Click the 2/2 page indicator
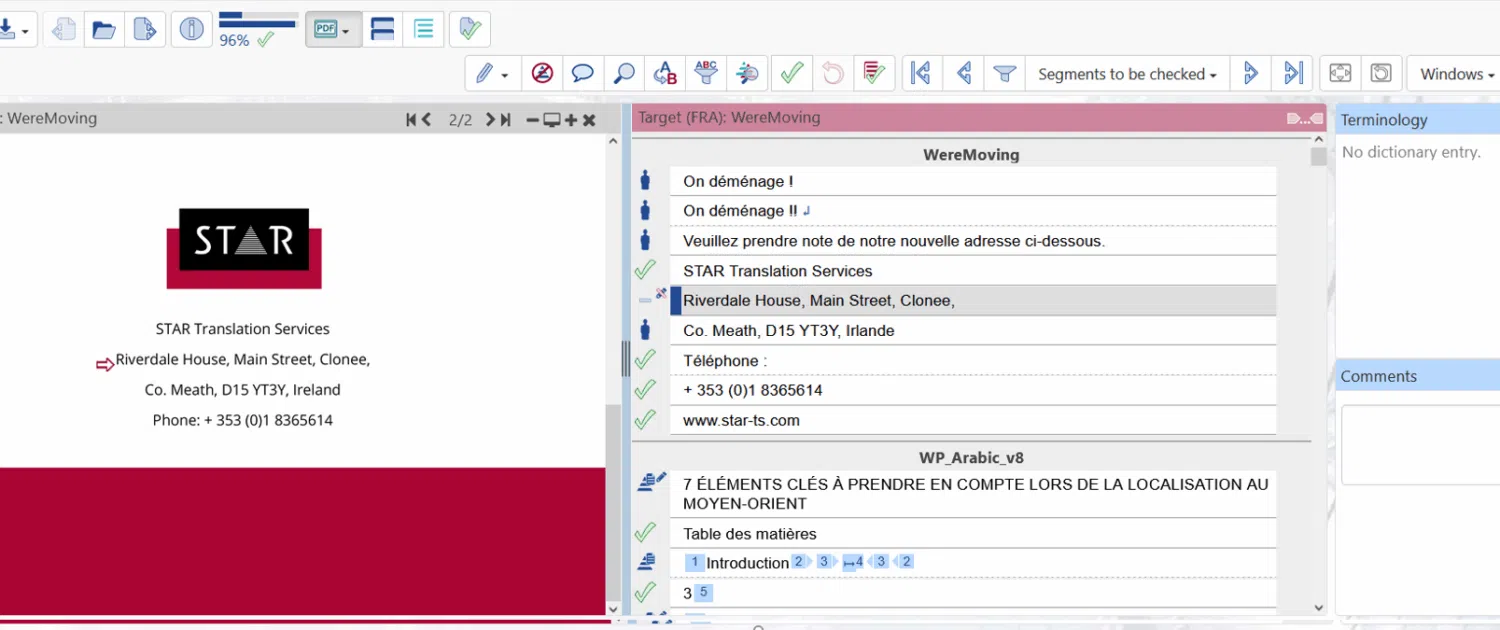This screenshot has height=630, width=1500. click(460, 120)
